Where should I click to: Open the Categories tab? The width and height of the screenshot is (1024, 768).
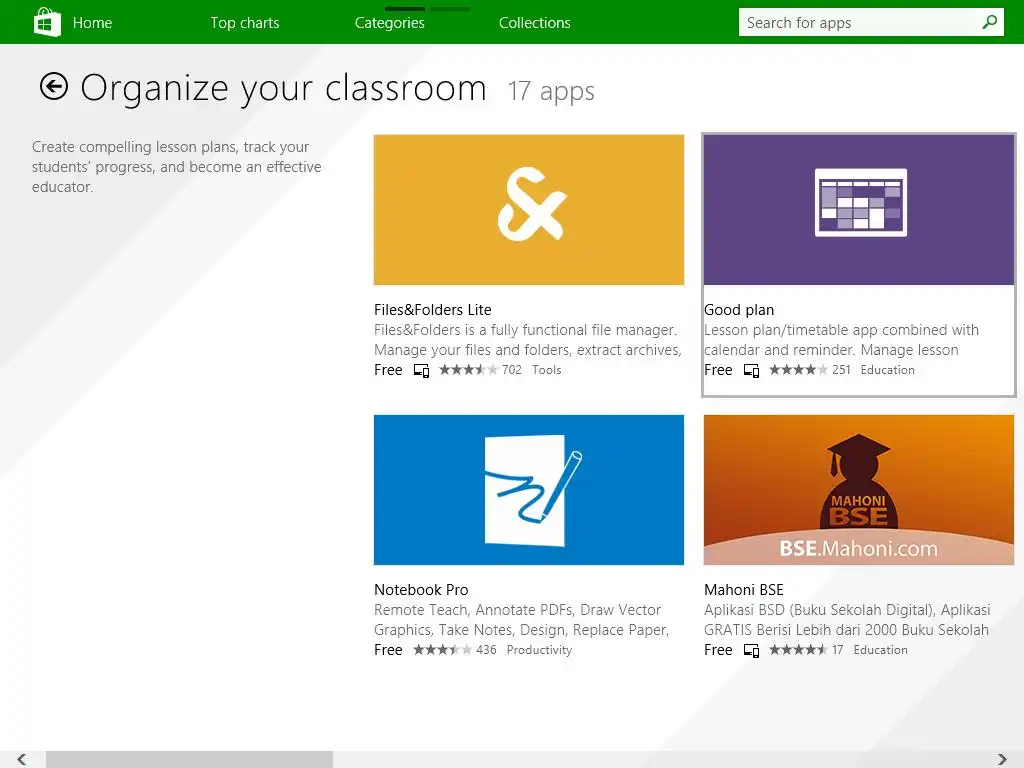click(x=389, y=23)
